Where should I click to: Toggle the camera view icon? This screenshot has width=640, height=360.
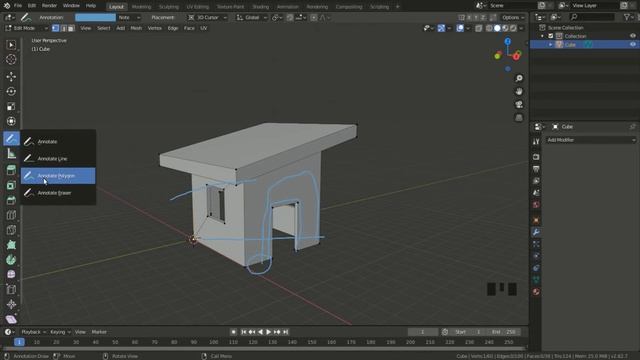tap(519, 104)
